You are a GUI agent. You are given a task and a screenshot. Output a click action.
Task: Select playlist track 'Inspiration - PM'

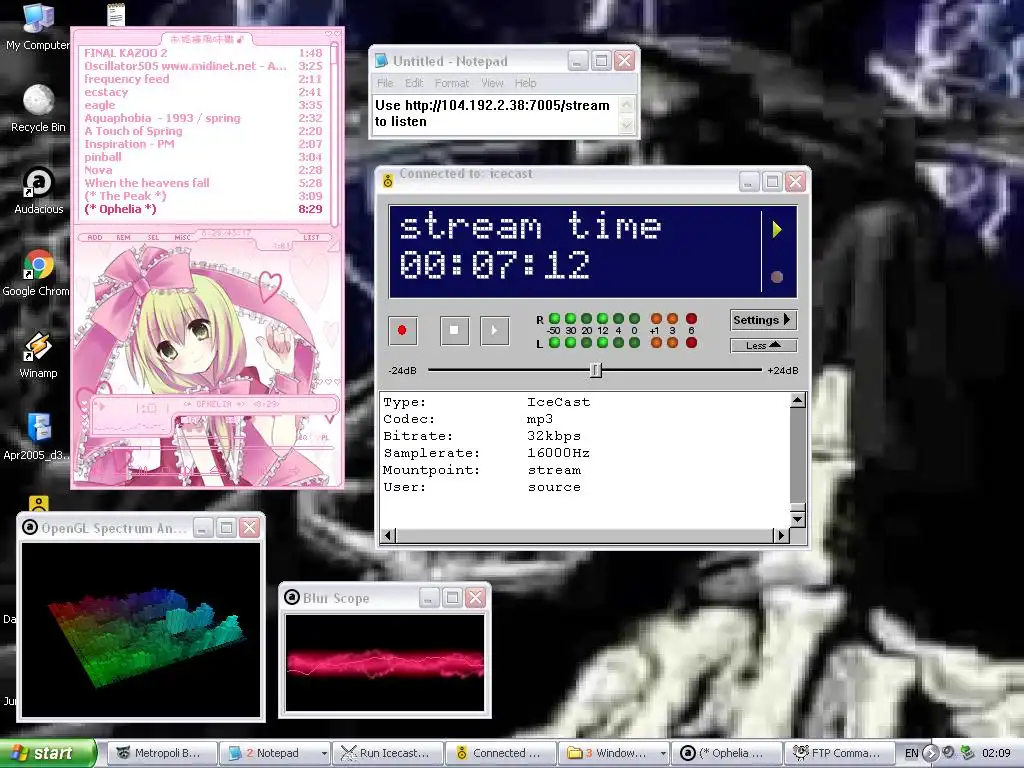click(x=202, y=144)
